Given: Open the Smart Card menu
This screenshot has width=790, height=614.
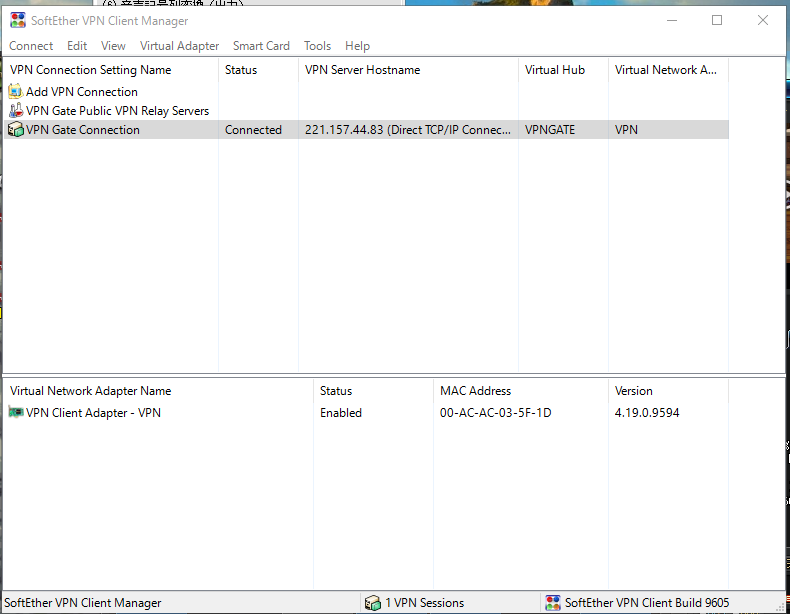Looking at the screenshot, I should point(261,46).
